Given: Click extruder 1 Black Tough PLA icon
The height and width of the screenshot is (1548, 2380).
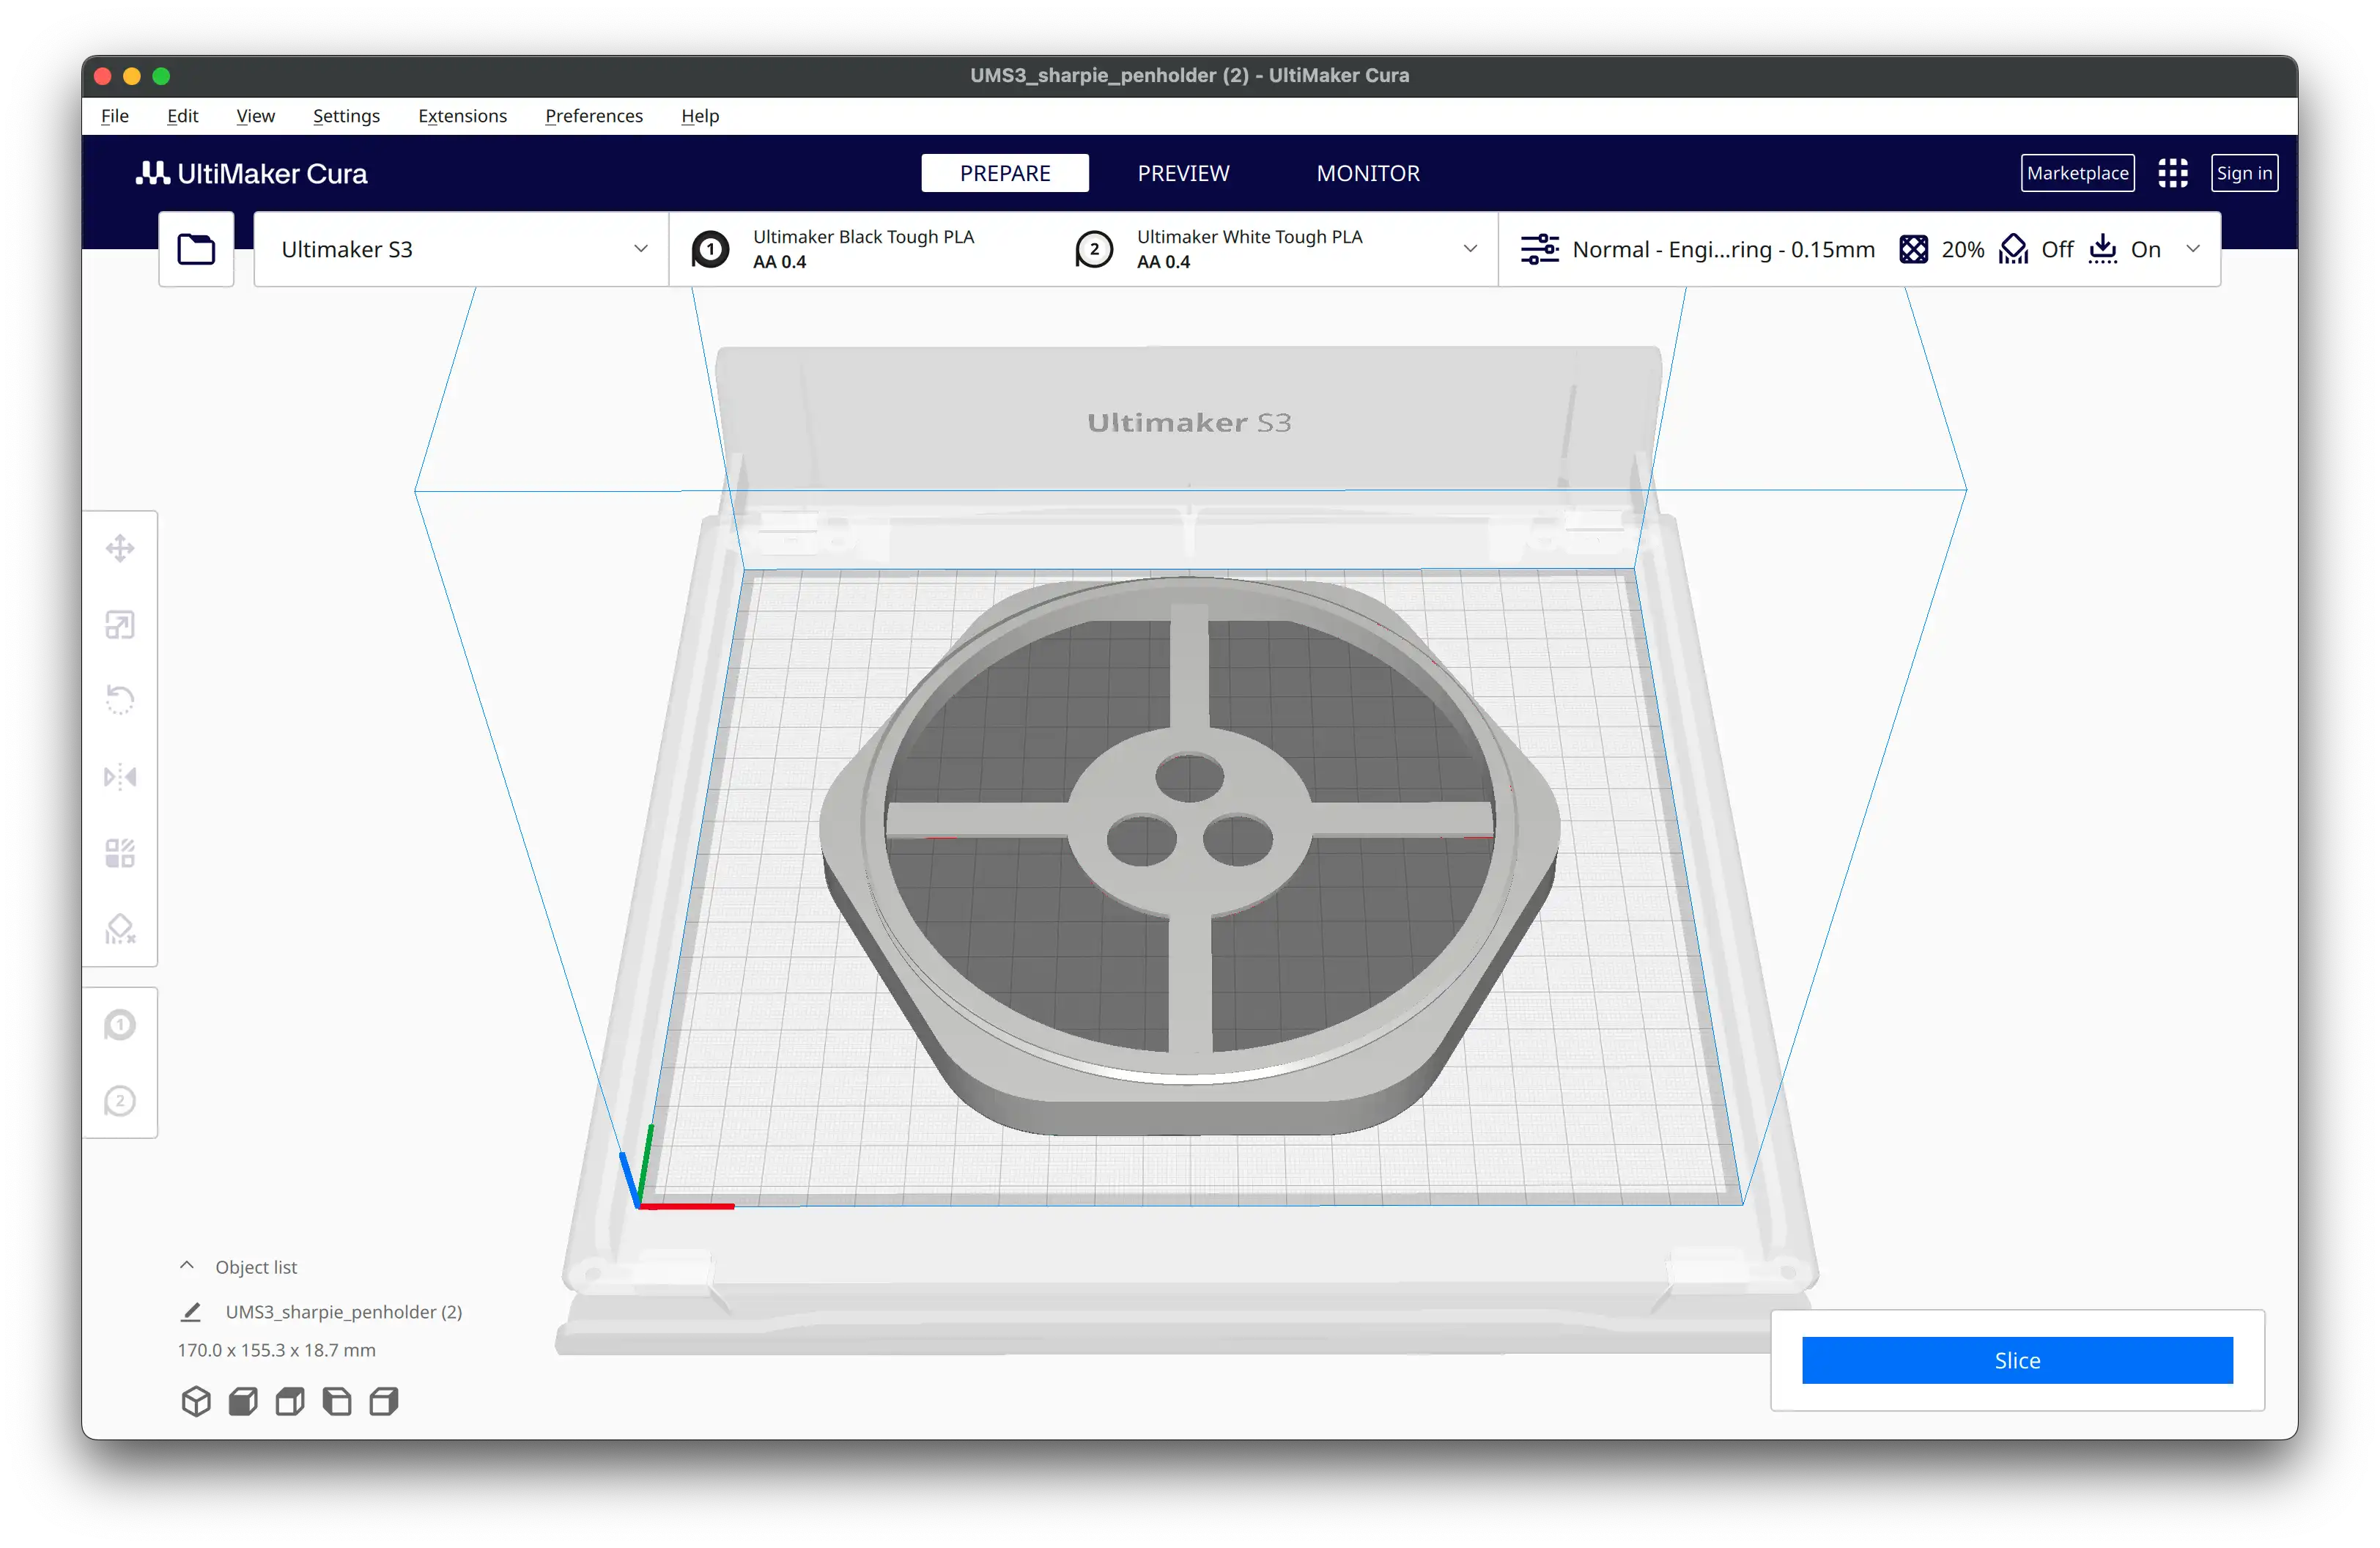Looking at the screenshot, I should (710, 249).
